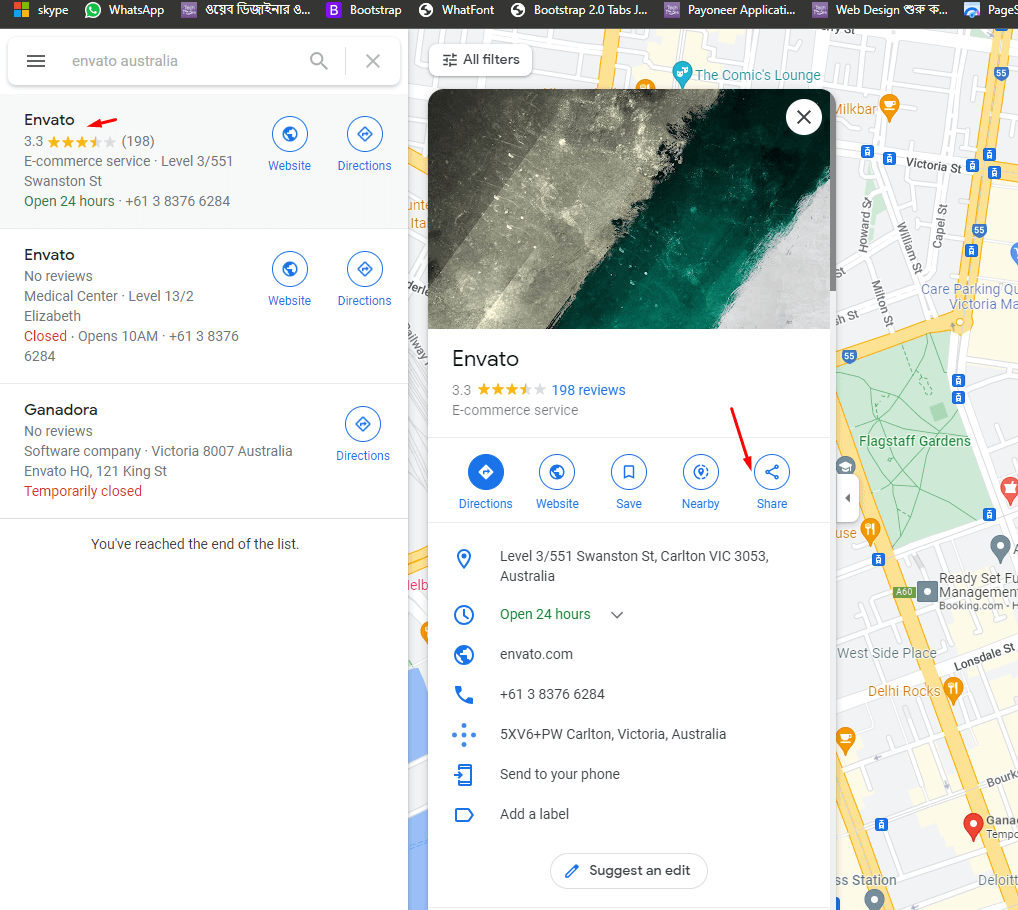Click the 198 reviews link
The image size is (1018, 910).
(x=588, y=390)
